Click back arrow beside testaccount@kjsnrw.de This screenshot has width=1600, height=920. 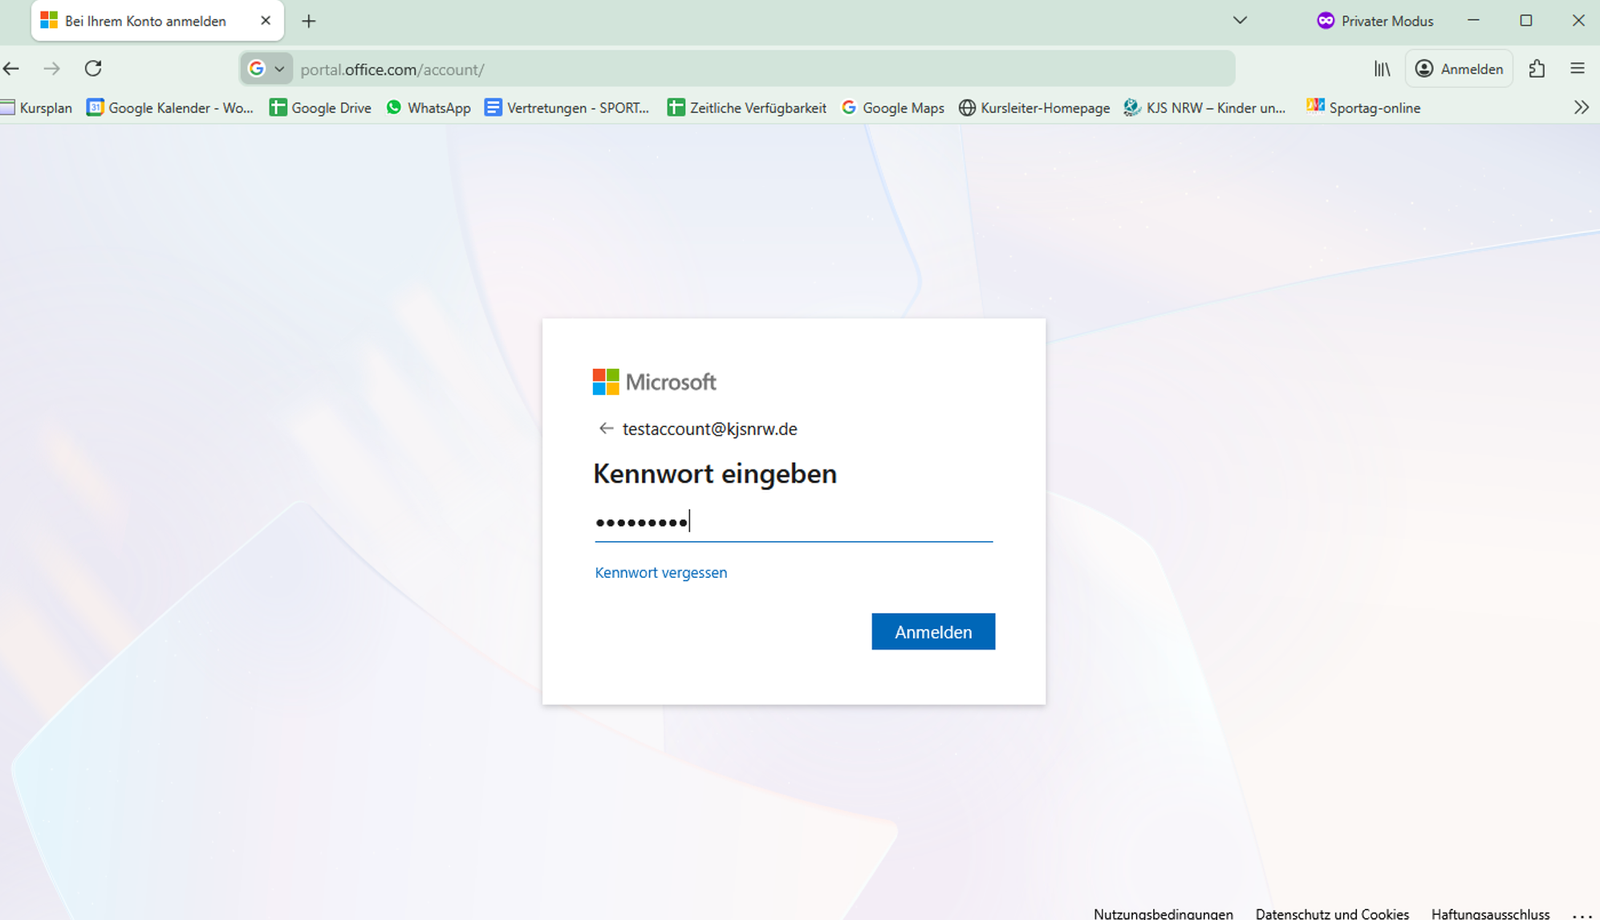pyautogui.click(x=605, y=429)
